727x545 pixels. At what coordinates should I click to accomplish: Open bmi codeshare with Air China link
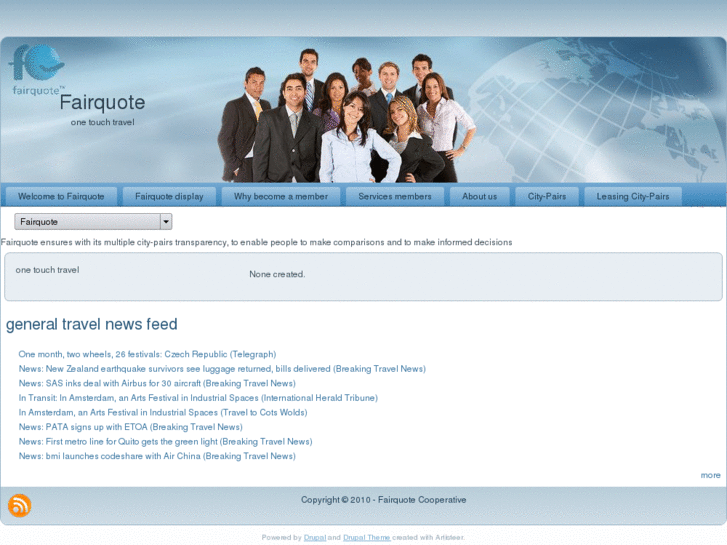click(157, 456)
